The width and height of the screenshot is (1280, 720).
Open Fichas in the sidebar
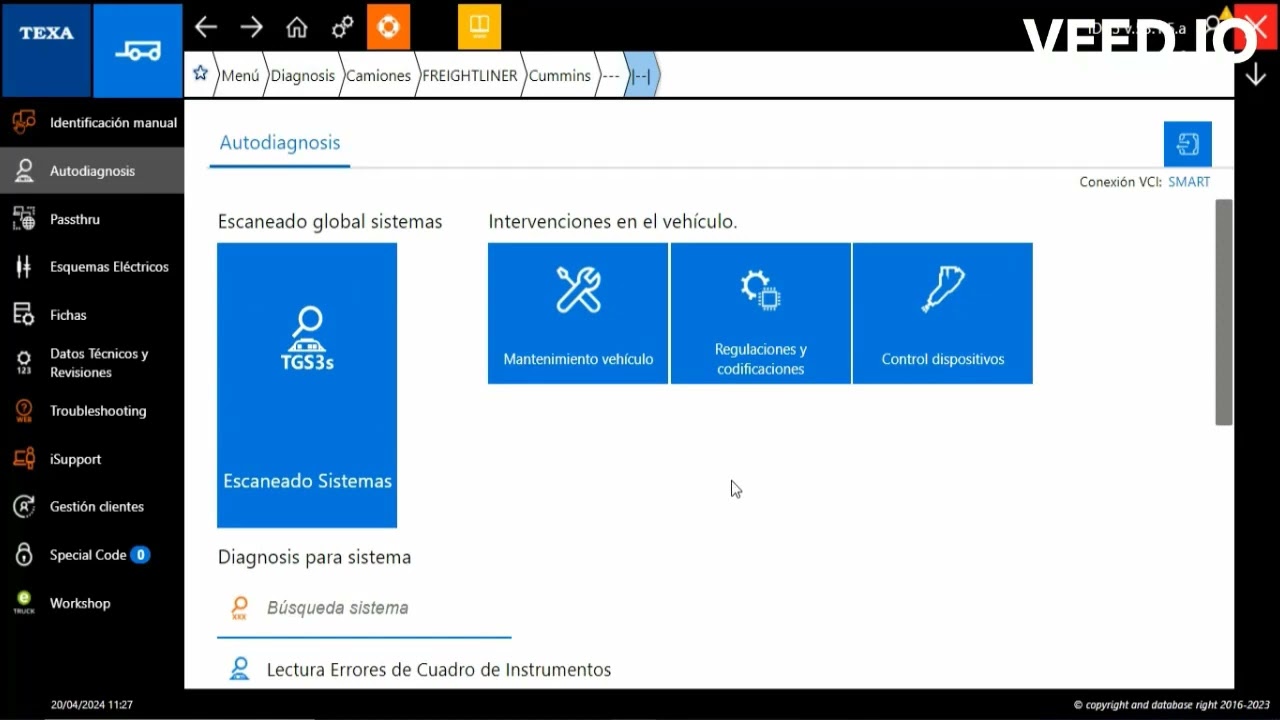[92, 315]
